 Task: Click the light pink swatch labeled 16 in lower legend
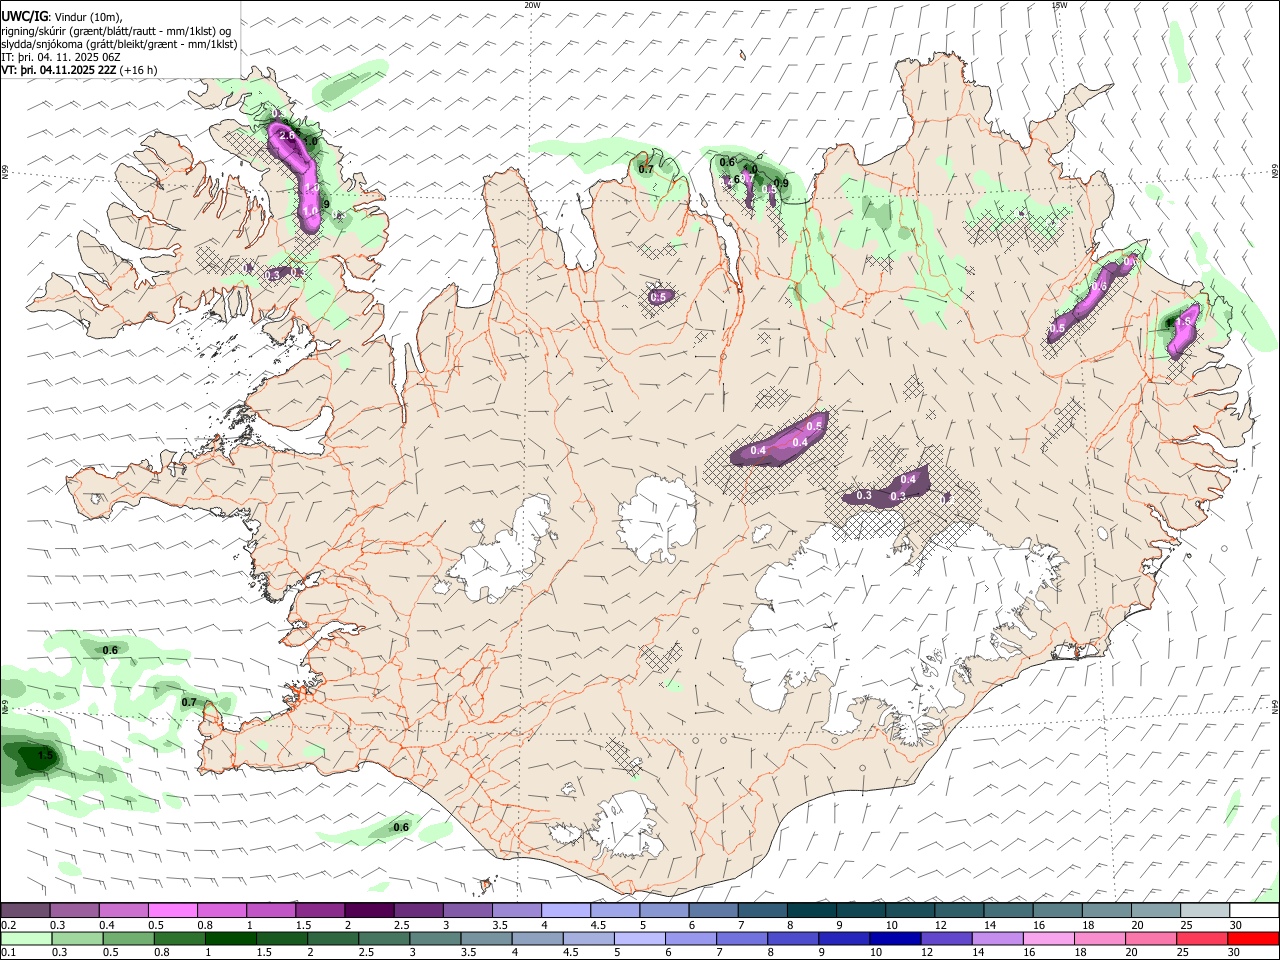click(x=1048, y=939)
